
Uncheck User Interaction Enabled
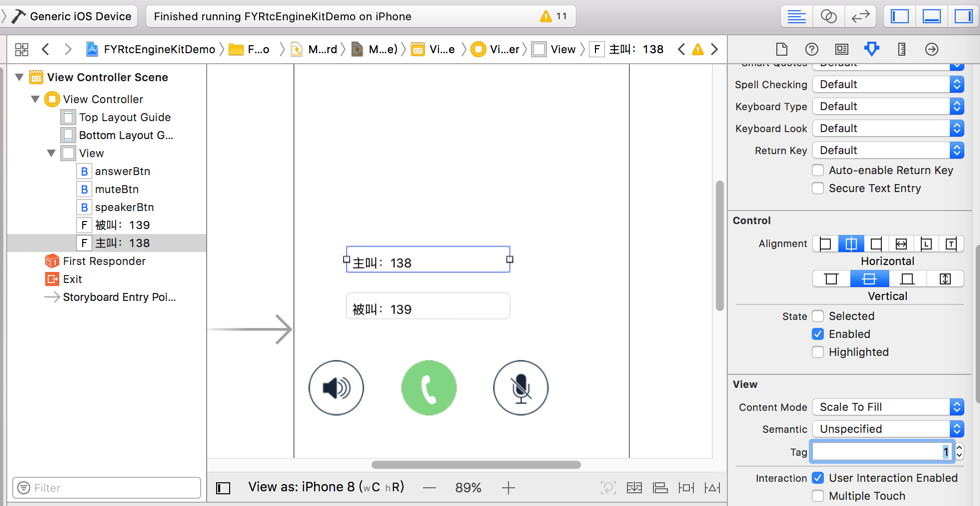[818, 478]
